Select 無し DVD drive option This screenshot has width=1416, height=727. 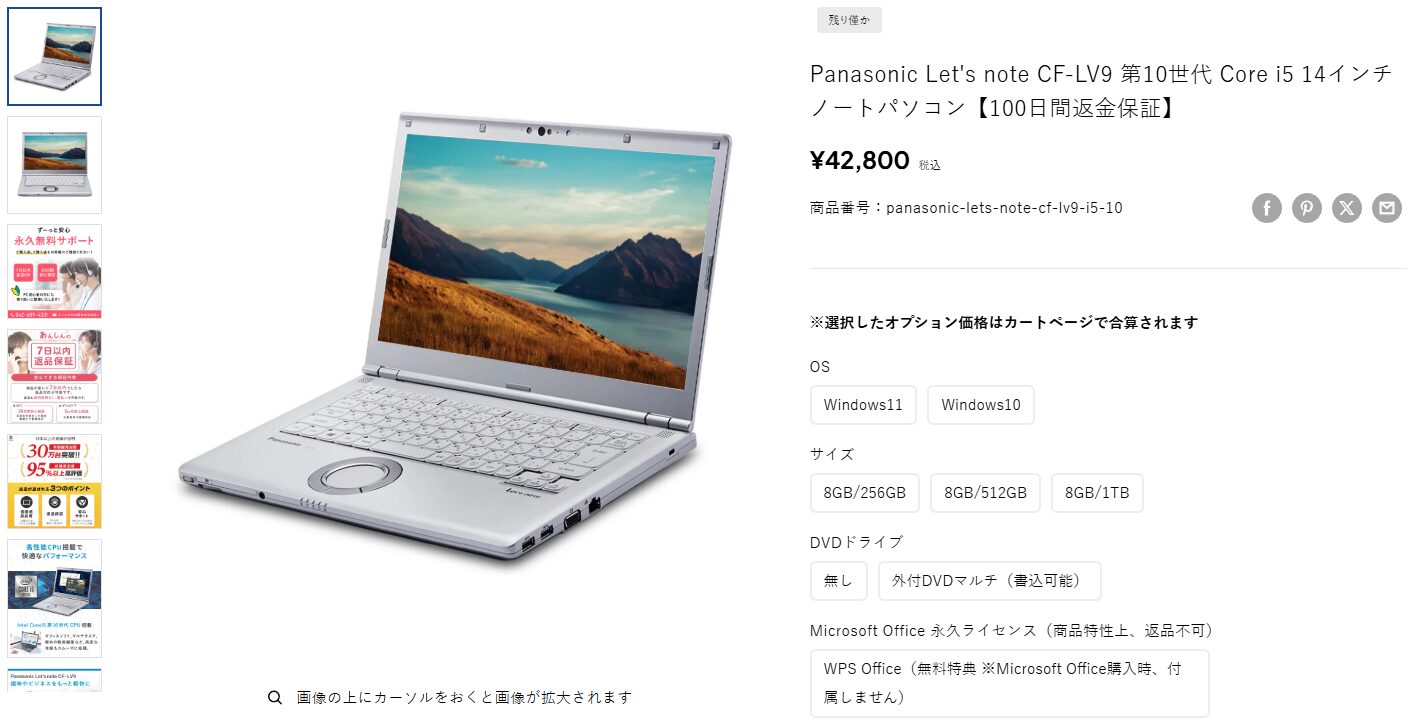[x=839, y=581]
